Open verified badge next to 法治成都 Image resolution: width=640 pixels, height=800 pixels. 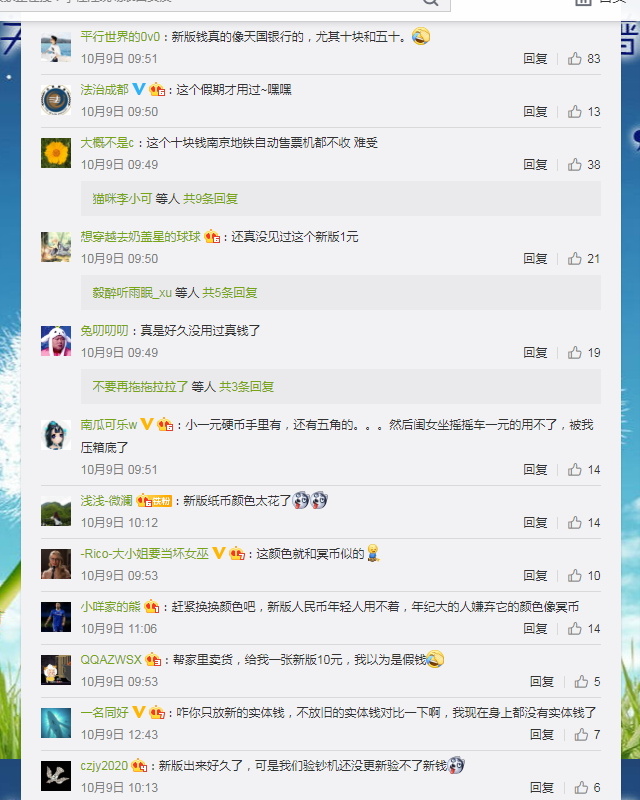[x=139, y=89]
